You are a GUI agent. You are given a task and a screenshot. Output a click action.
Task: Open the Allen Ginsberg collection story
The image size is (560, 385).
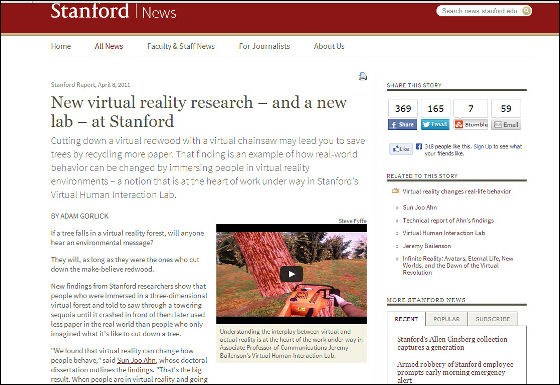tap(452, 343)
